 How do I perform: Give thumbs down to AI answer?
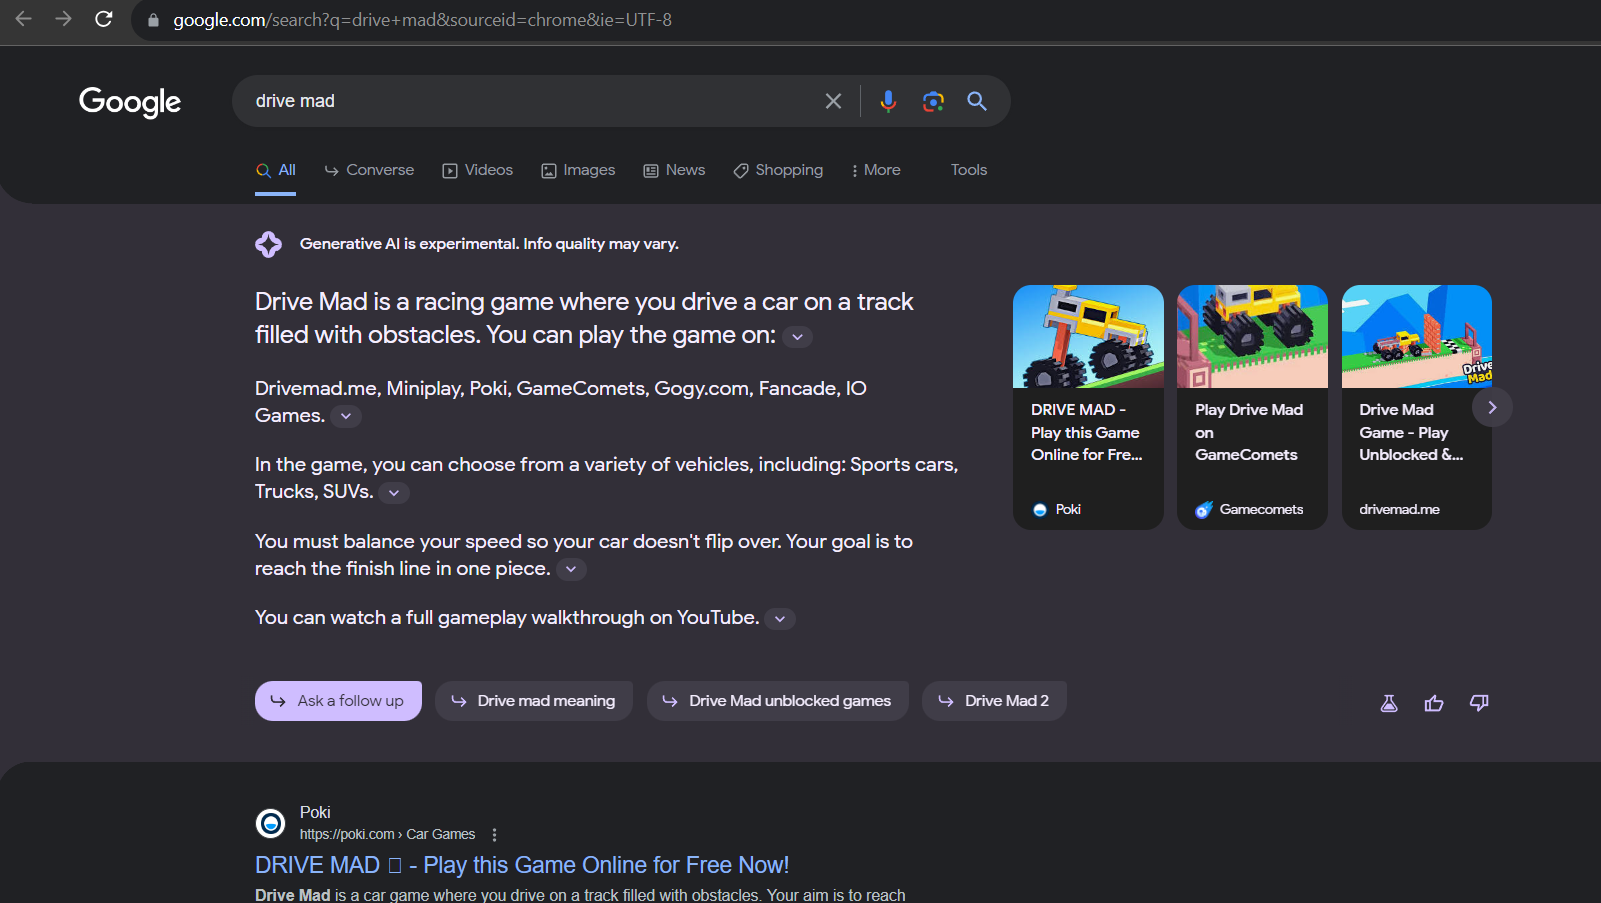(x=1479, y=703)
